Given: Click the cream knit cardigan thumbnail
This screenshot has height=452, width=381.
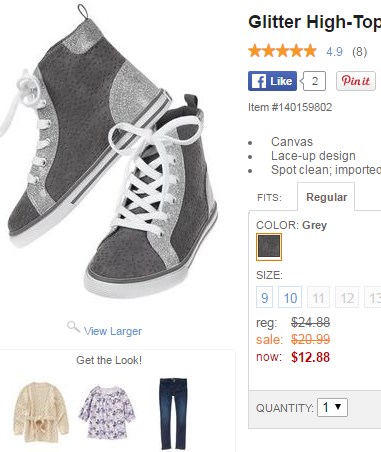Looking at the screenshot, I should point(41,413).
